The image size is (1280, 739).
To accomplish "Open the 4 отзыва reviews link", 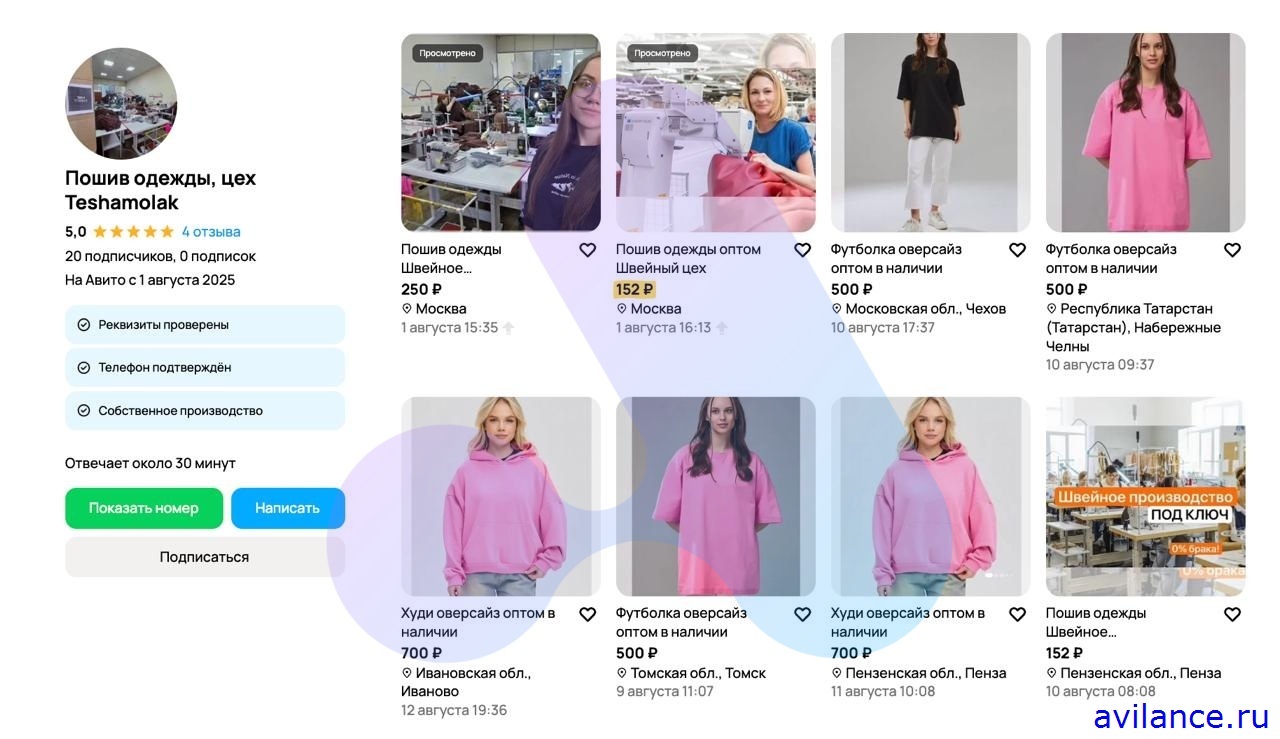I will coord(211,231).
